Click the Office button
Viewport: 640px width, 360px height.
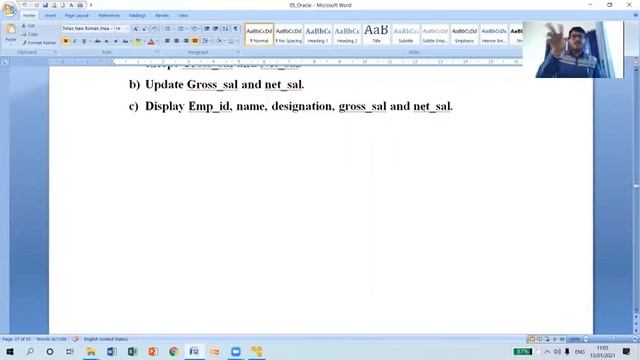[x=9, y=9]
